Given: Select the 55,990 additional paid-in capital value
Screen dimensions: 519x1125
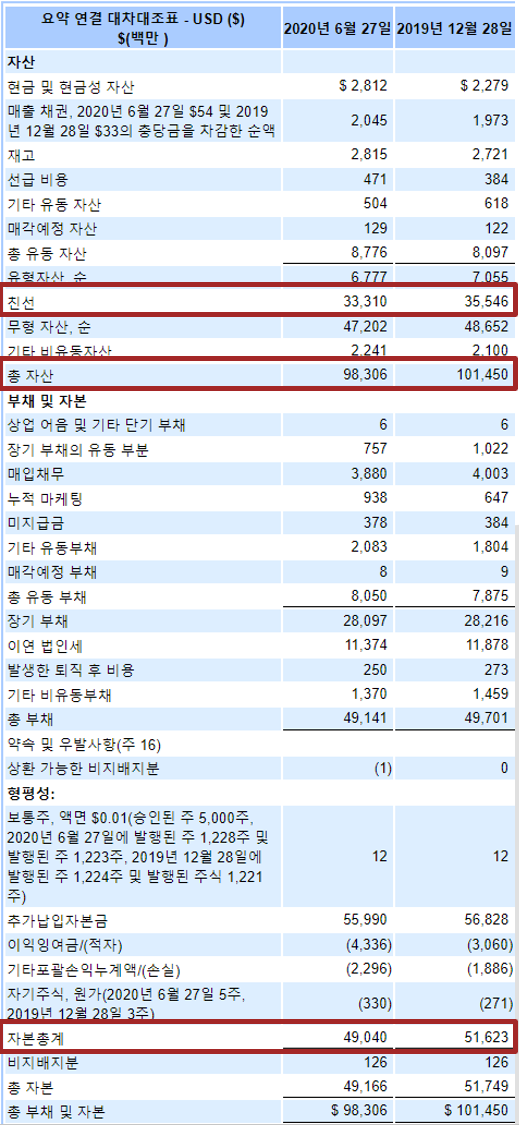Looking at the screenshot, I should (366, 918).
